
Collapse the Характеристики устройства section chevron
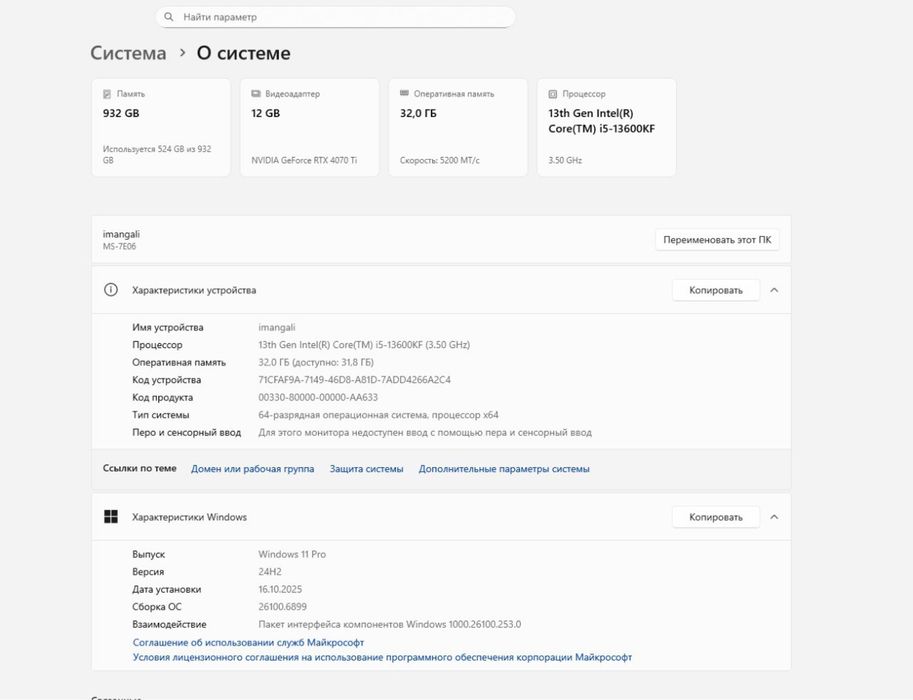tap(774, 290)
